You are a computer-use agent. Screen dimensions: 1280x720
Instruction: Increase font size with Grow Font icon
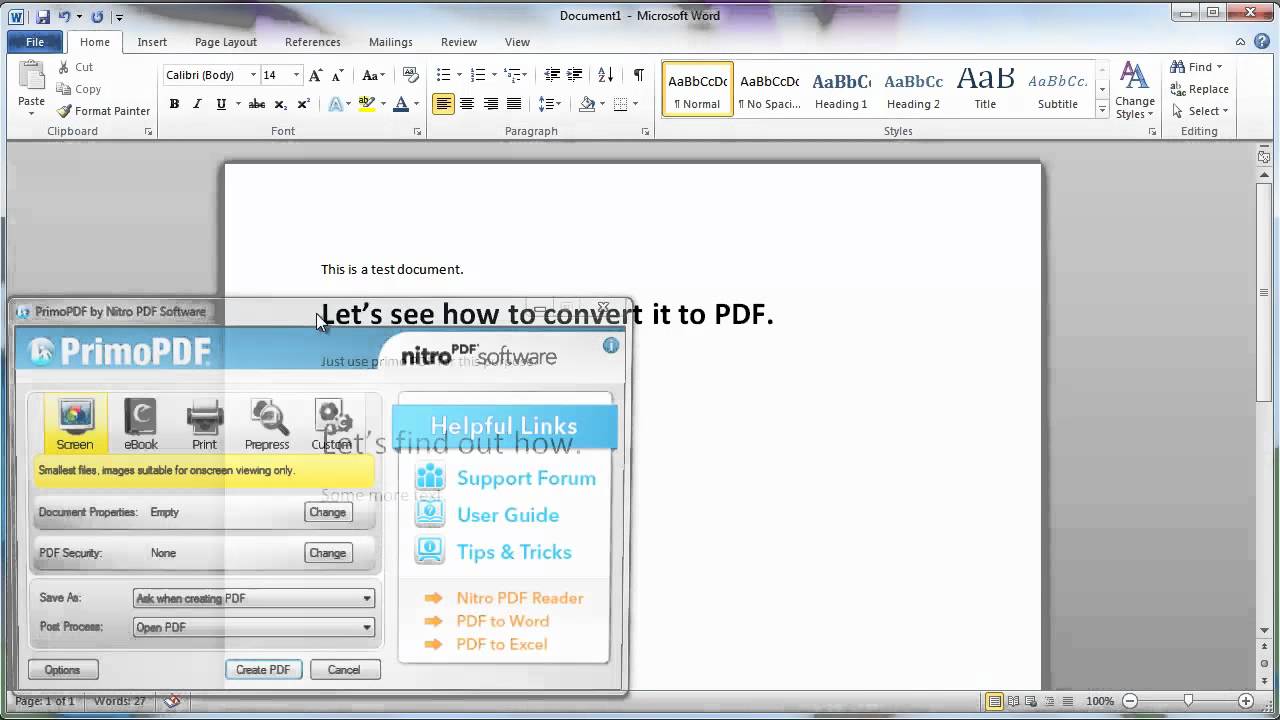tap(316, 75)
